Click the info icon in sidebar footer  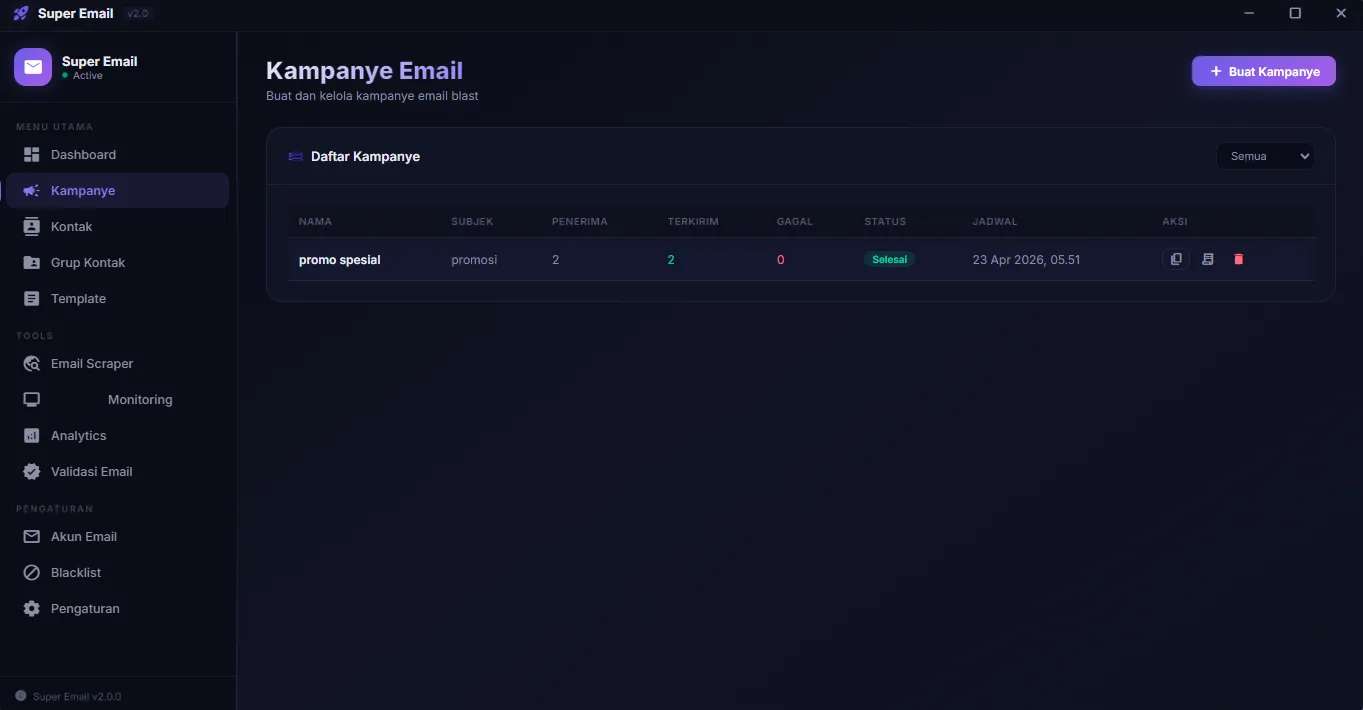(21, 696)
